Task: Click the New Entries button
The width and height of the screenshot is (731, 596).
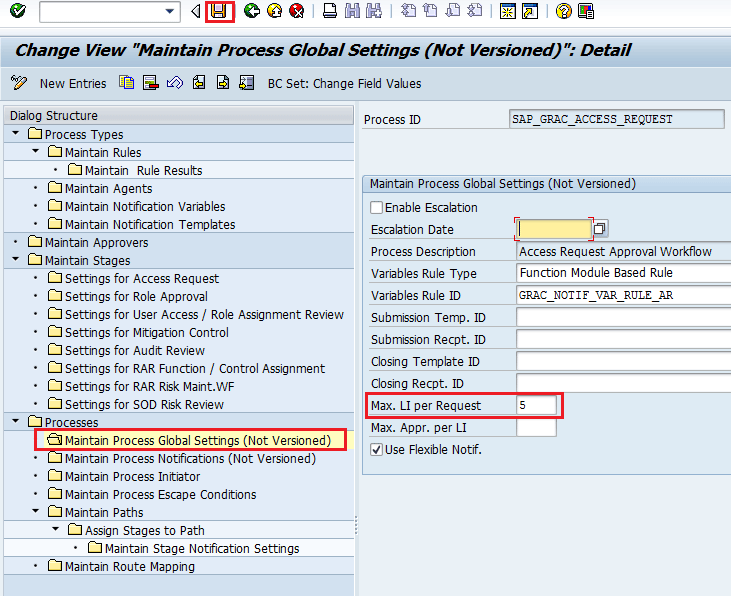Action: [x=72, y=84]
